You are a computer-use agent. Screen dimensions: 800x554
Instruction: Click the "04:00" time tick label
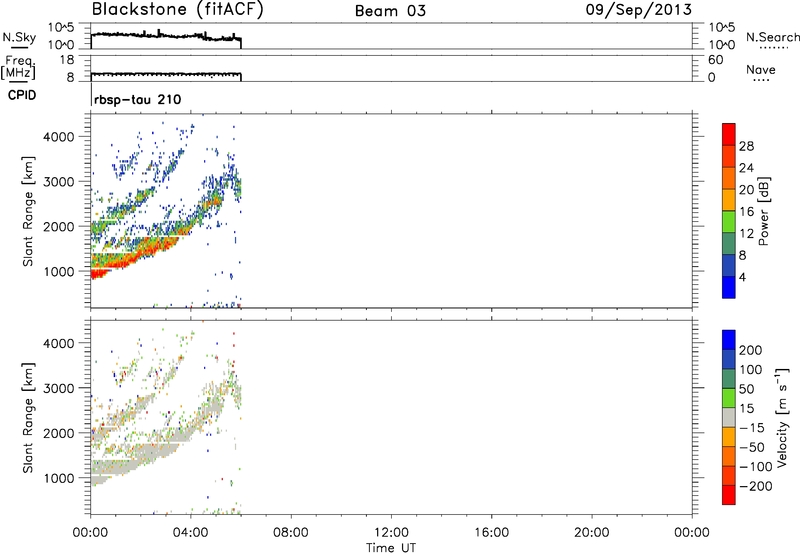[191, 533]
